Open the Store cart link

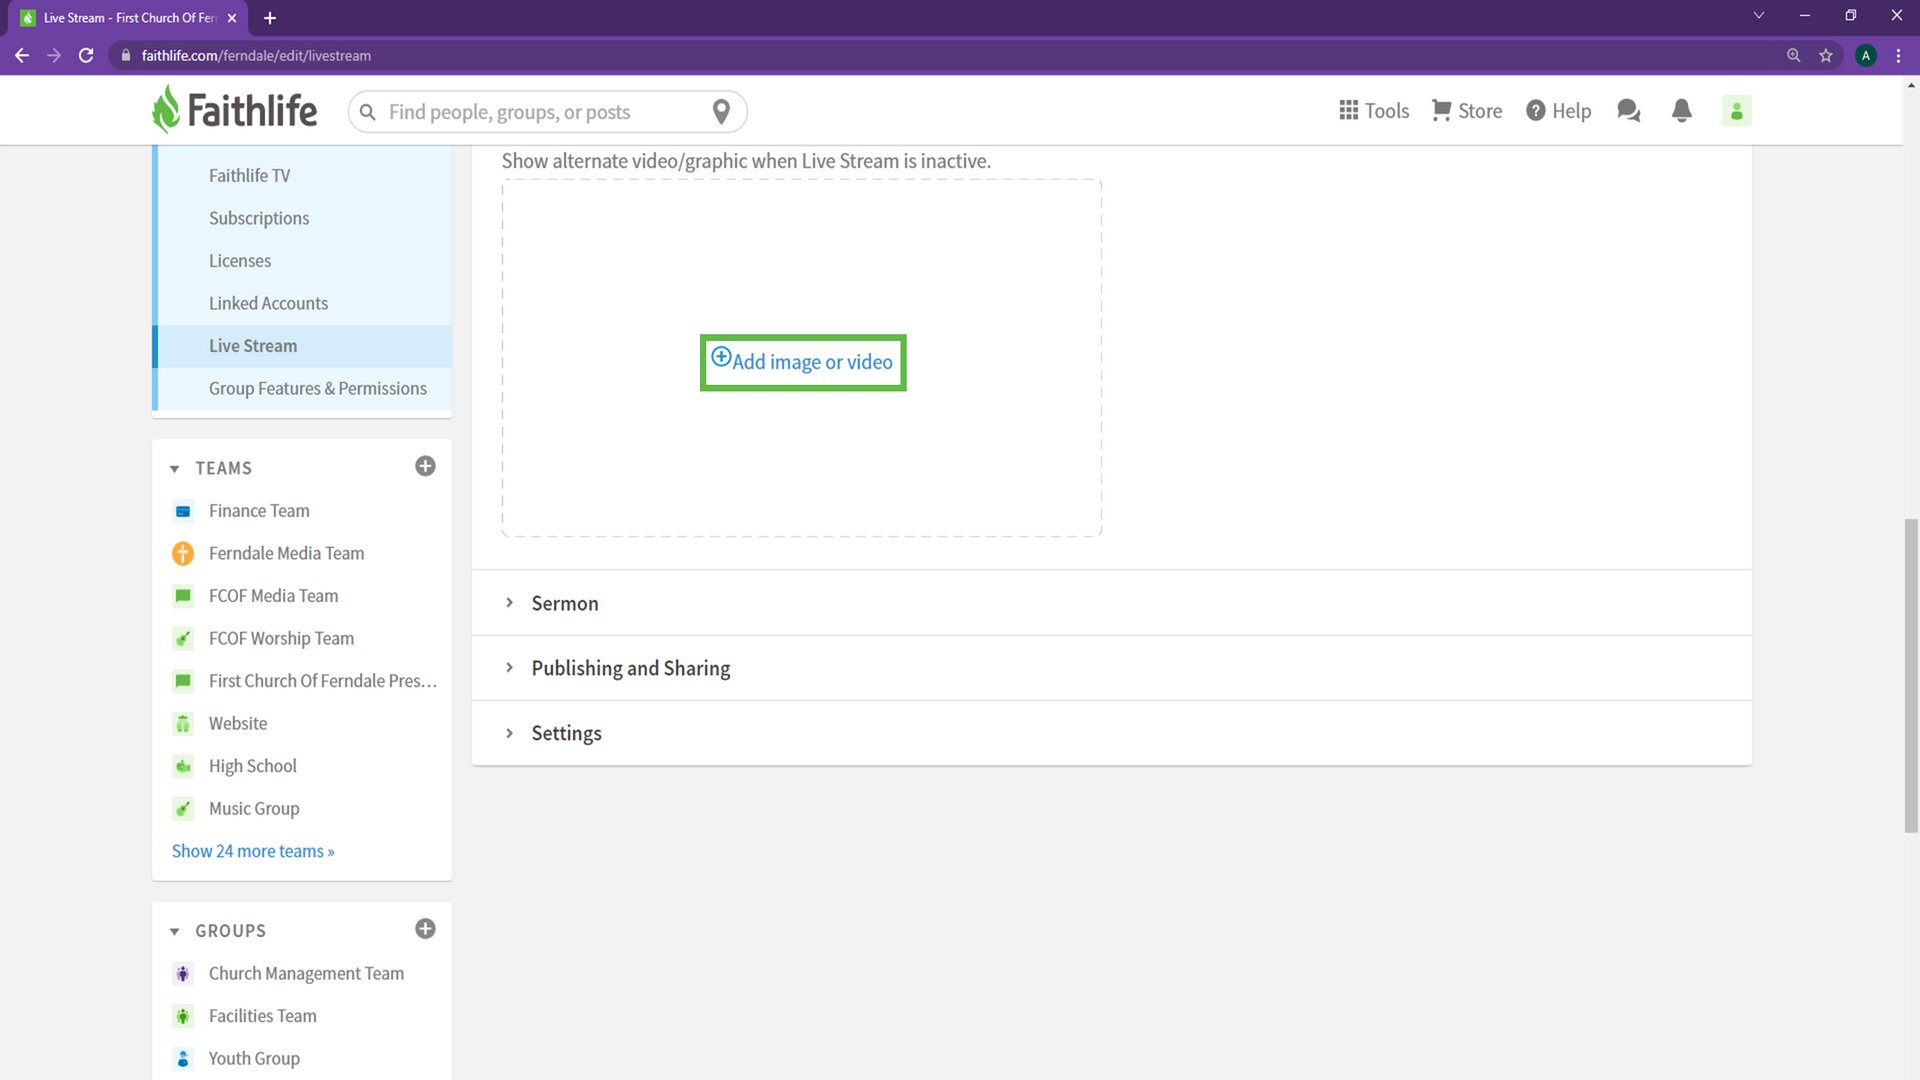click(x=1467, y=111)
